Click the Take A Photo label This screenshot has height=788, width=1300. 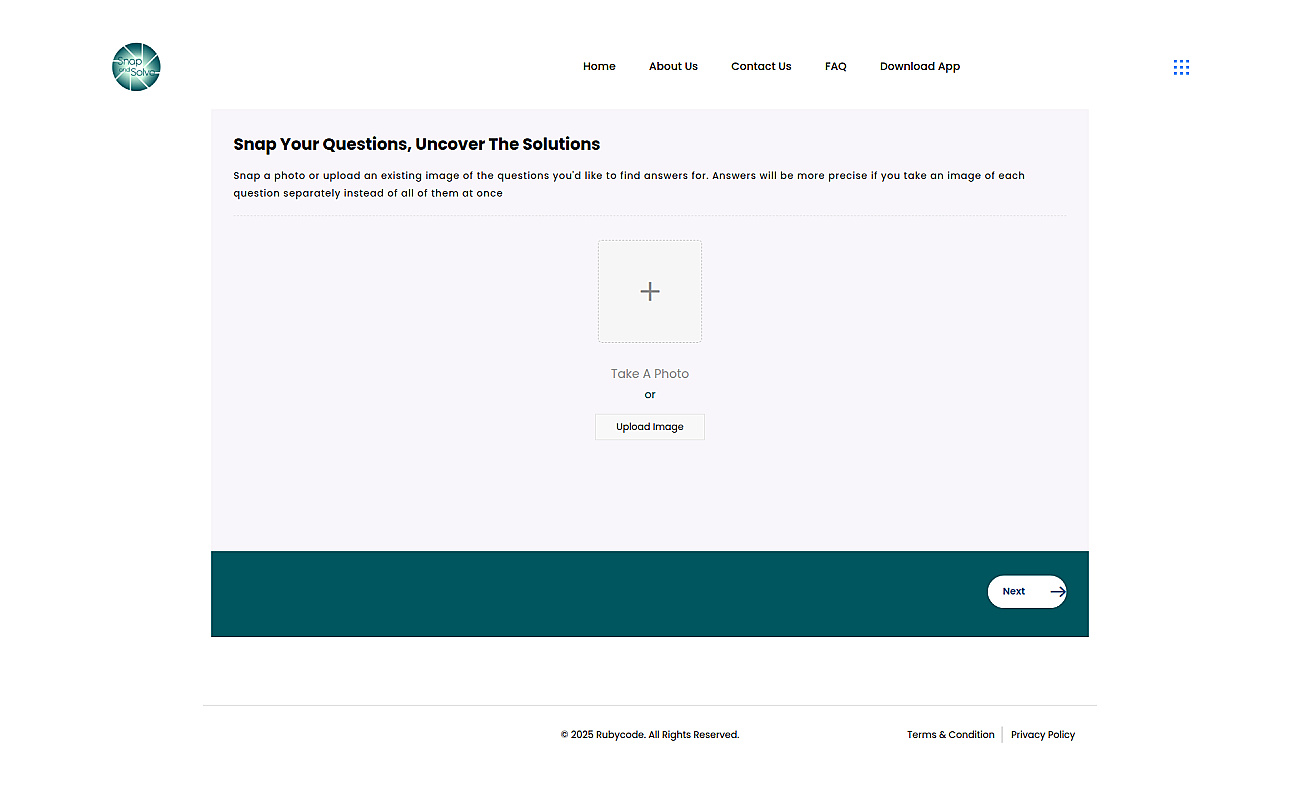coord(650,373)
